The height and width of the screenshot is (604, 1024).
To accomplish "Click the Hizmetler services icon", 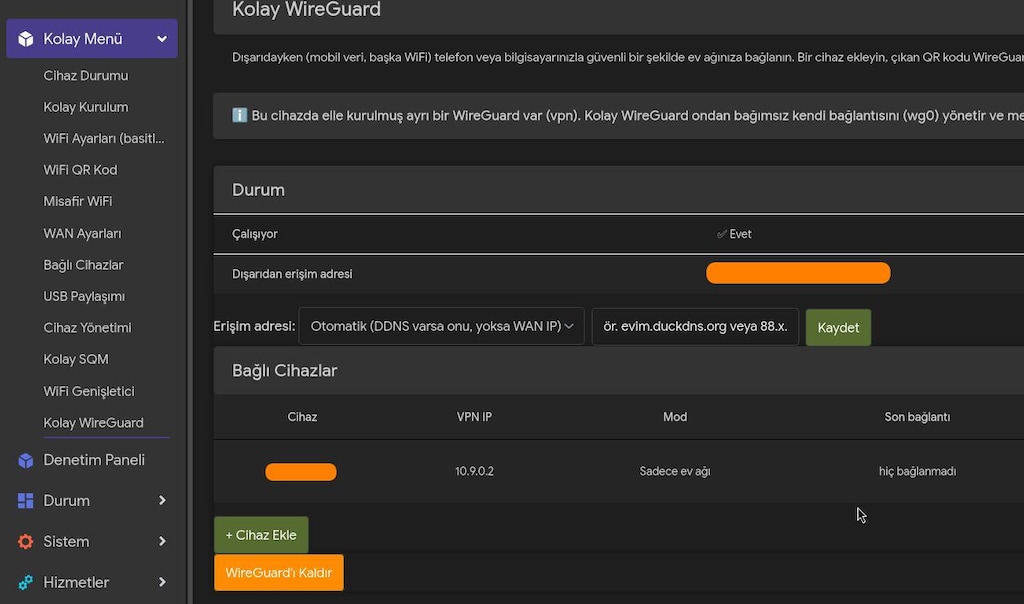I will [x=25, y=582].
